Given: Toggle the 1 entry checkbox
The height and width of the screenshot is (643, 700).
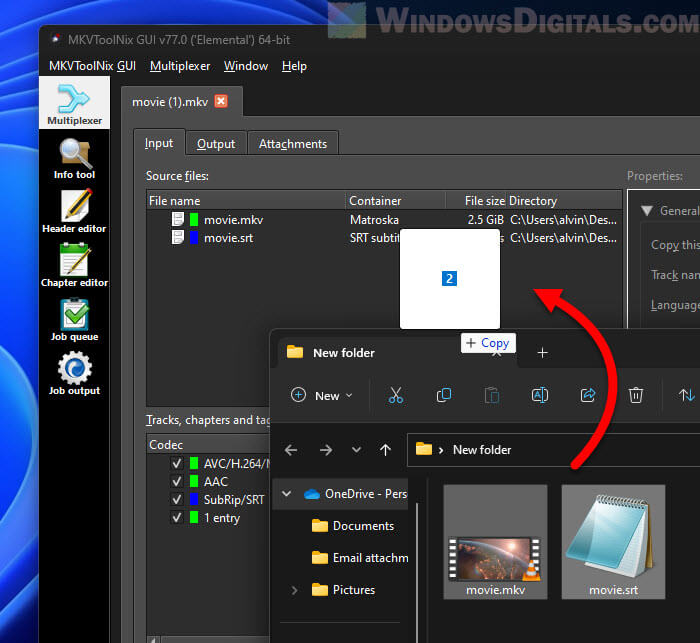Looking at the screenshot, I should coord(177,518).
